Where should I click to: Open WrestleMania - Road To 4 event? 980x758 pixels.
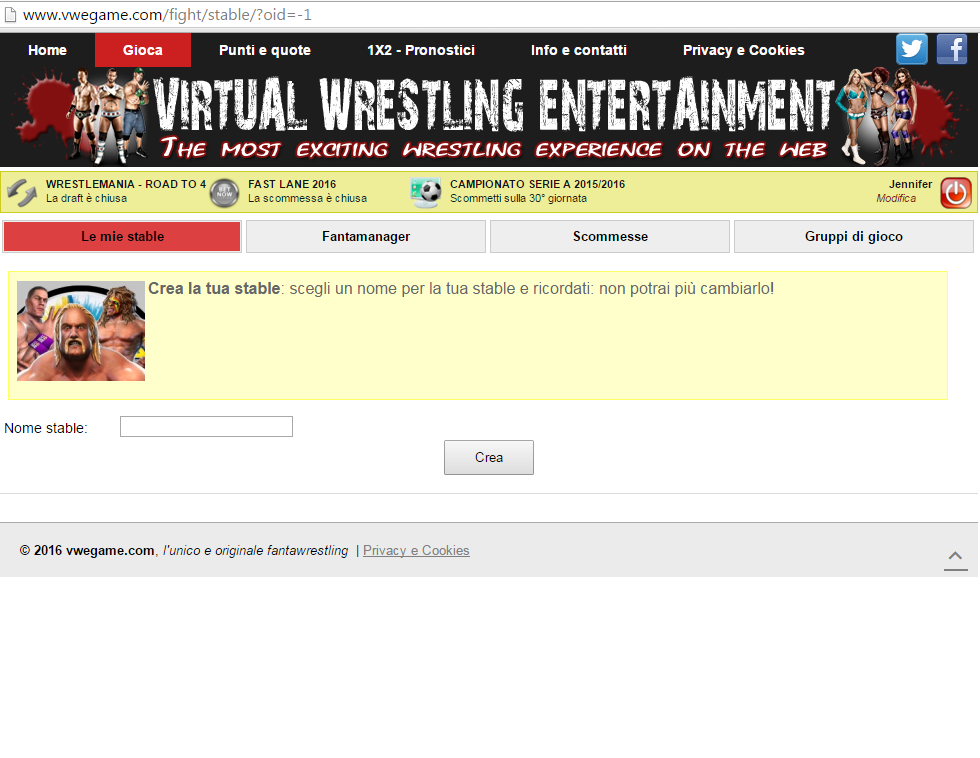tap(126, 184)
